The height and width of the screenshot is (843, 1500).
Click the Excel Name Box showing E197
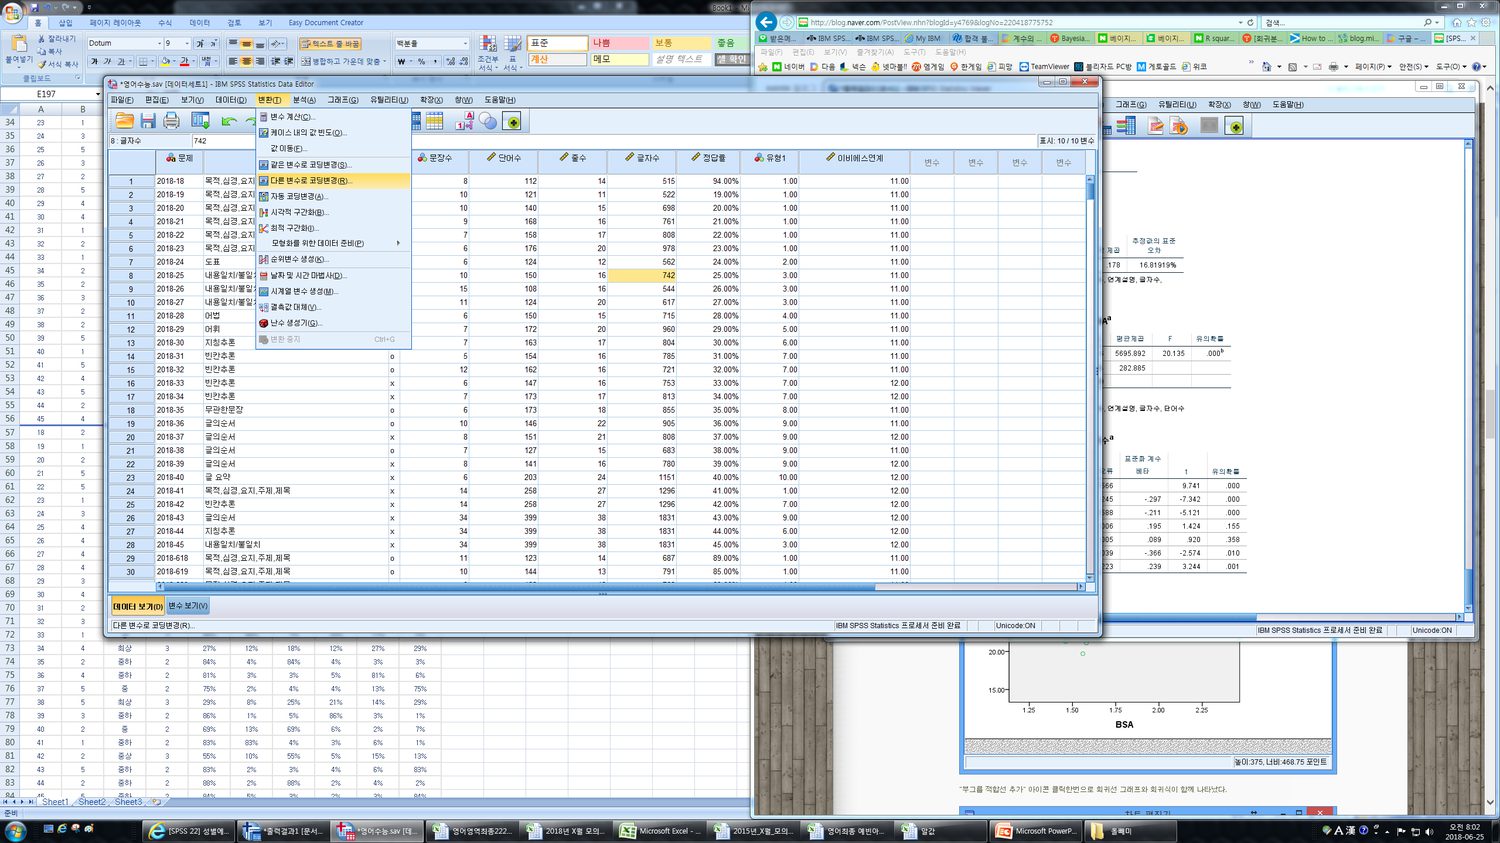tap(50, 94)
